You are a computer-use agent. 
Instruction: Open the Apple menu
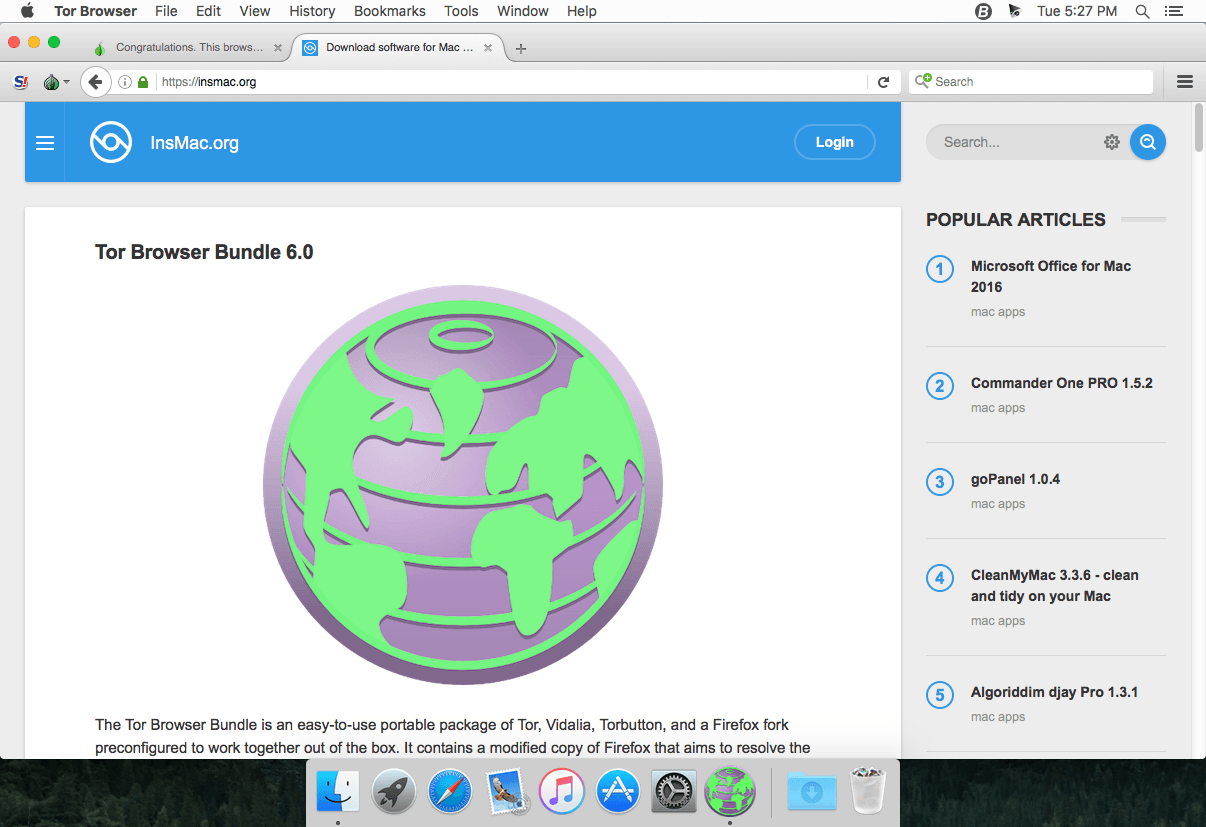(x=27, y=11)
